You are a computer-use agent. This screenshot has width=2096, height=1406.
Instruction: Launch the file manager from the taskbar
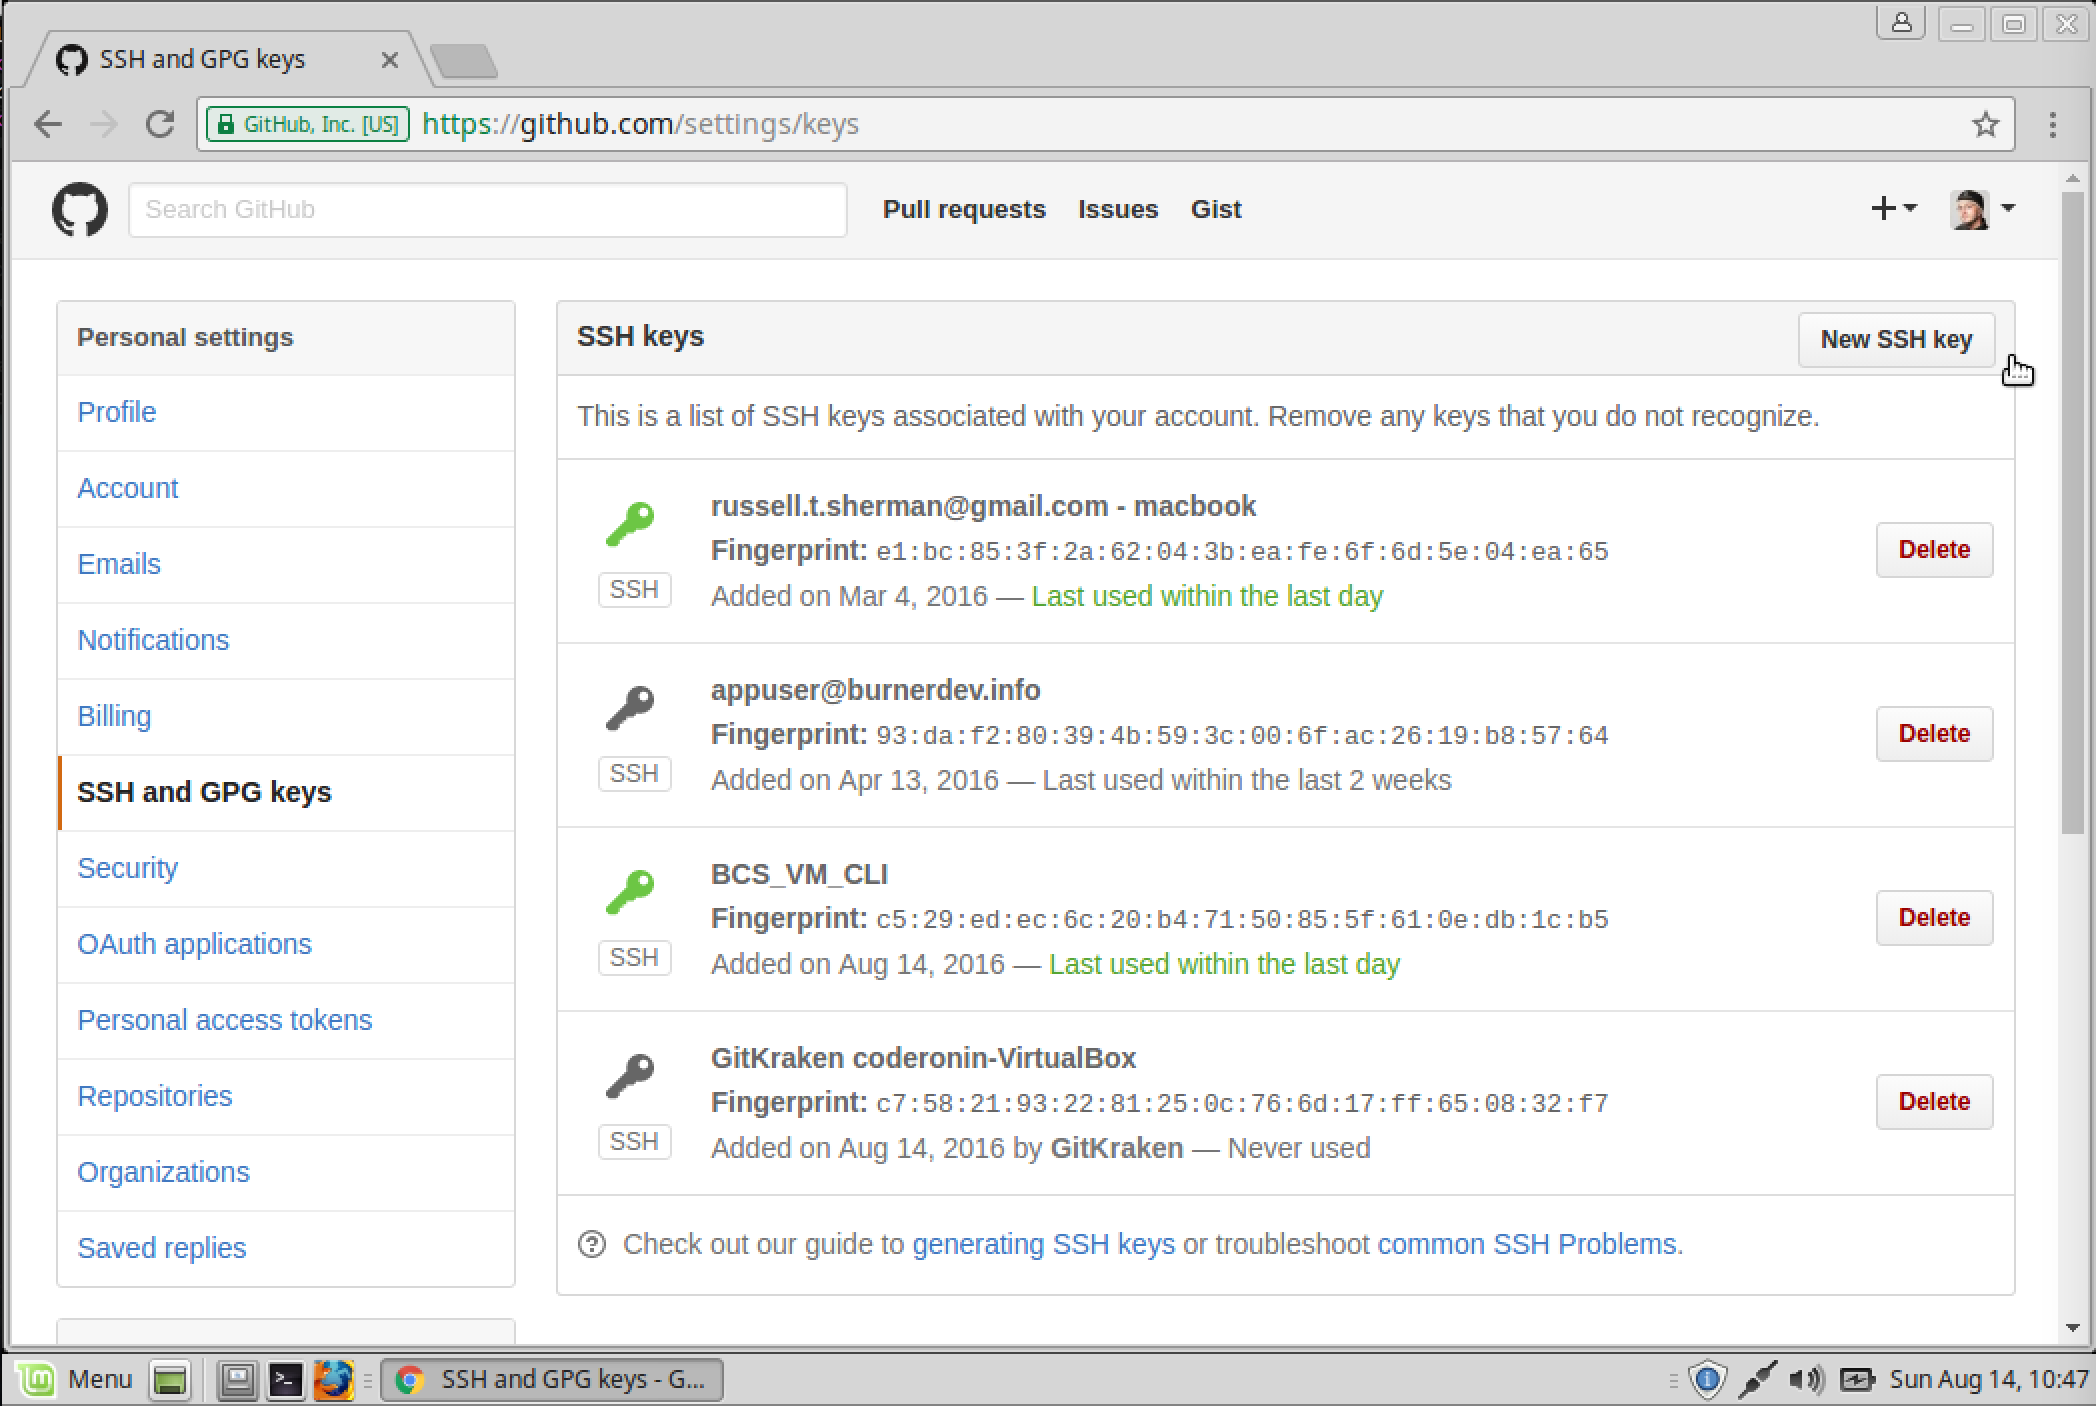point(238,1380)
